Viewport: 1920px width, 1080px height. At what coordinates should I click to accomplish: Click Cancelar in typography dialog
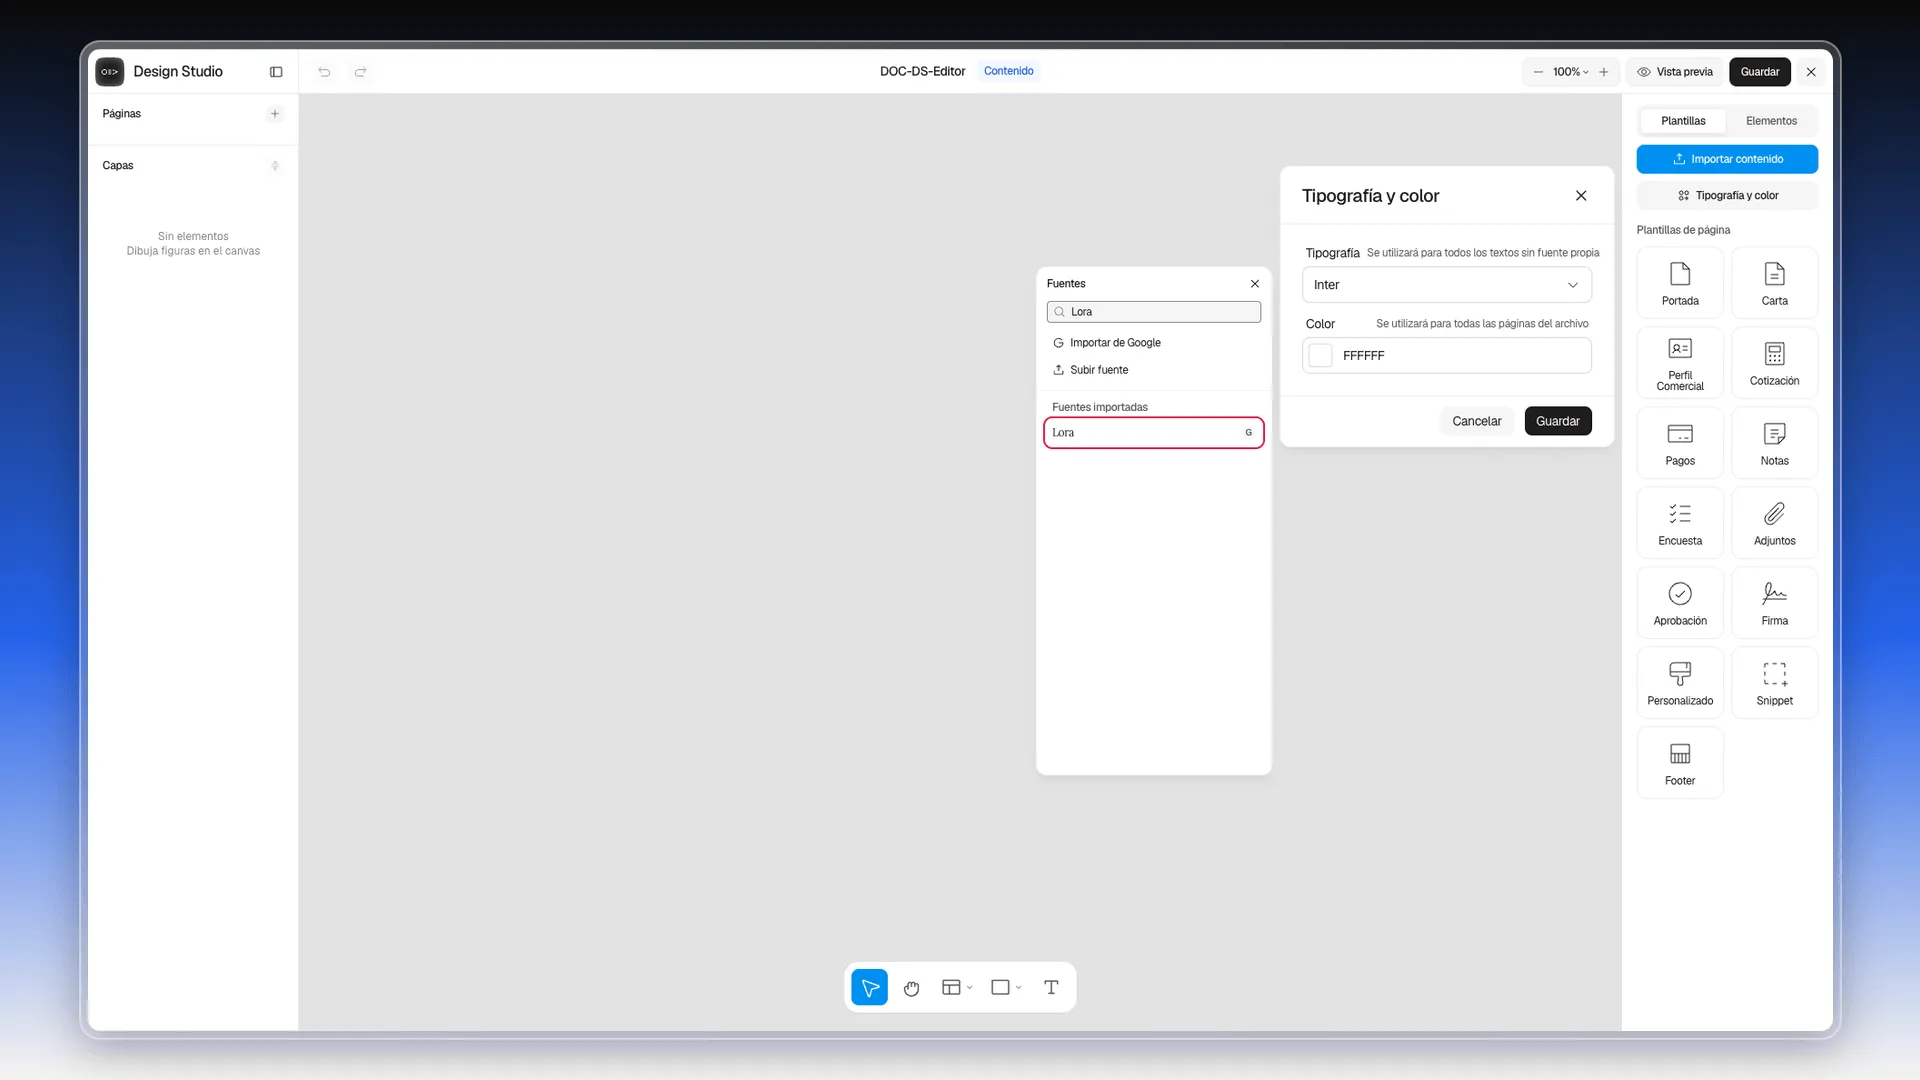pos(1476,421)
